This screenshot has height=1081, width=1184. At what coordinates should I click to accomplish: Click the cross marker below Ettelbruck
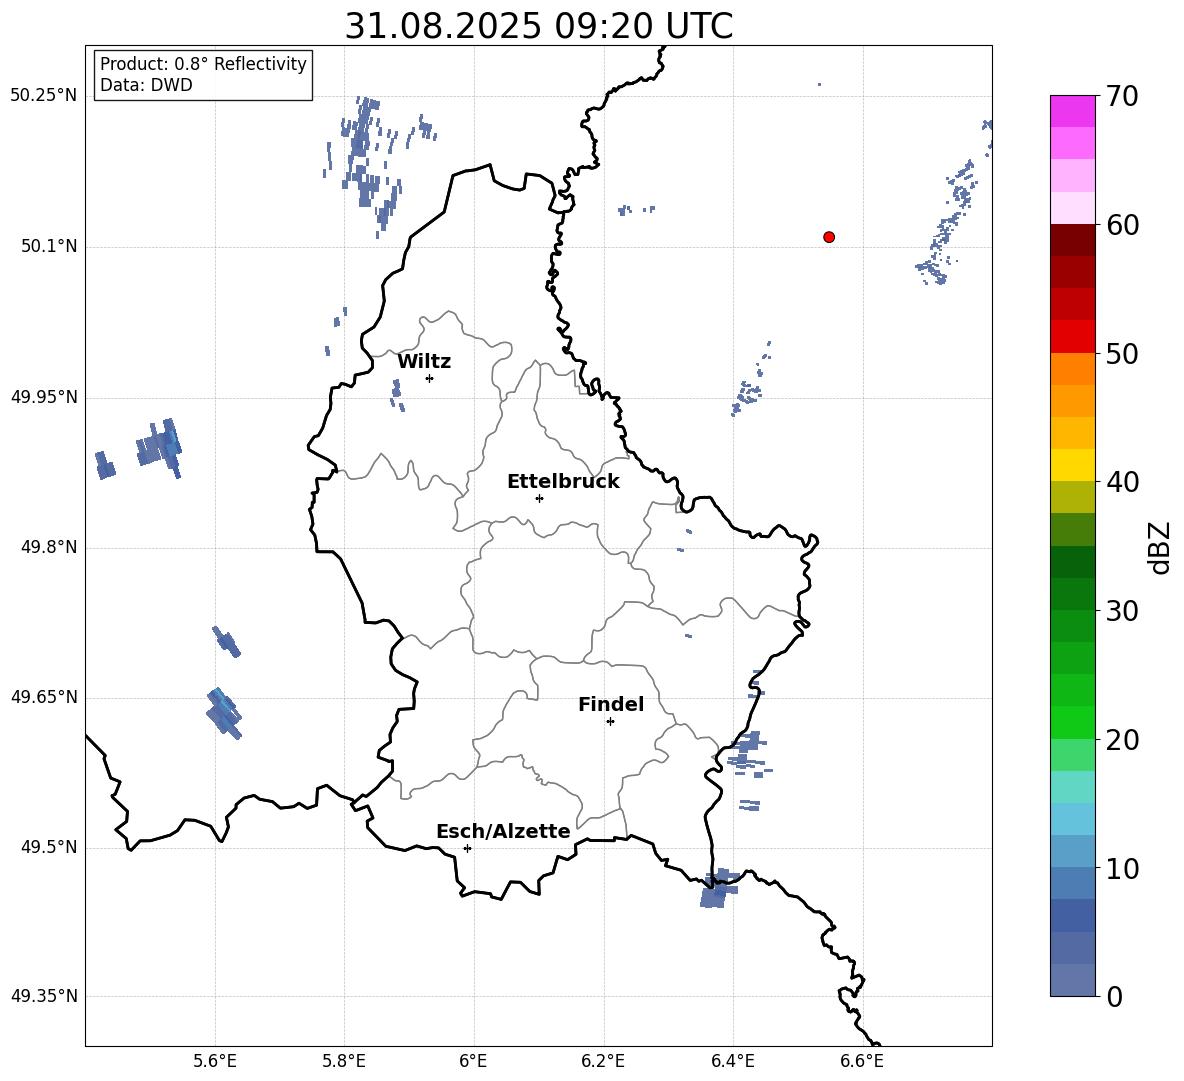(x=539, y=498)
